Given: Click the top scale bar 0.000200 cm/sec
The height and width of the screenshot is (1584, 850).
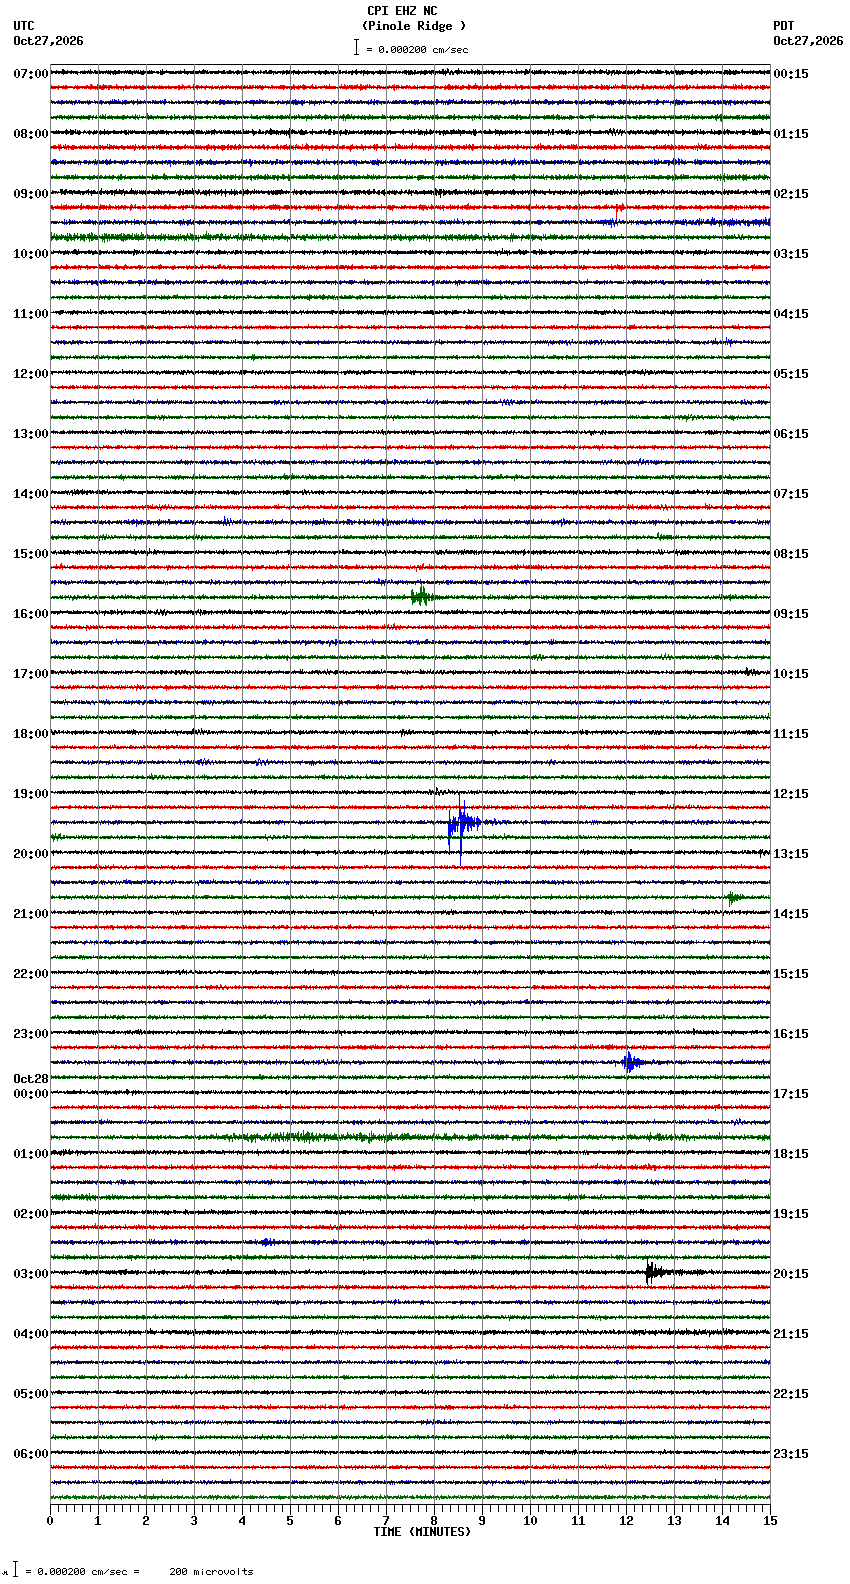Looking at the screenshot, I should tap(411, 49).
